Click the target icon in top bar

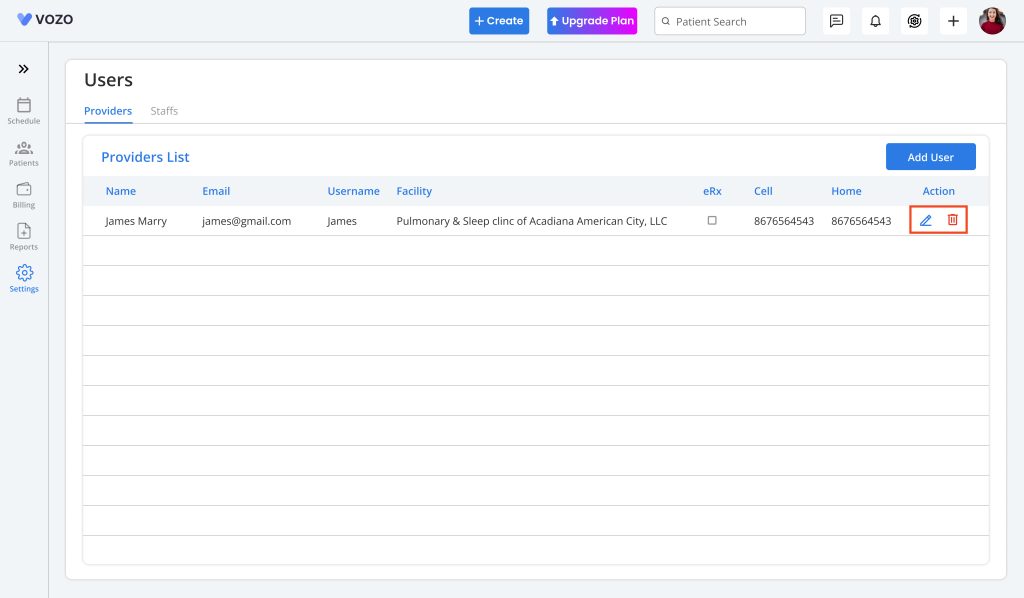click(913, 21)
